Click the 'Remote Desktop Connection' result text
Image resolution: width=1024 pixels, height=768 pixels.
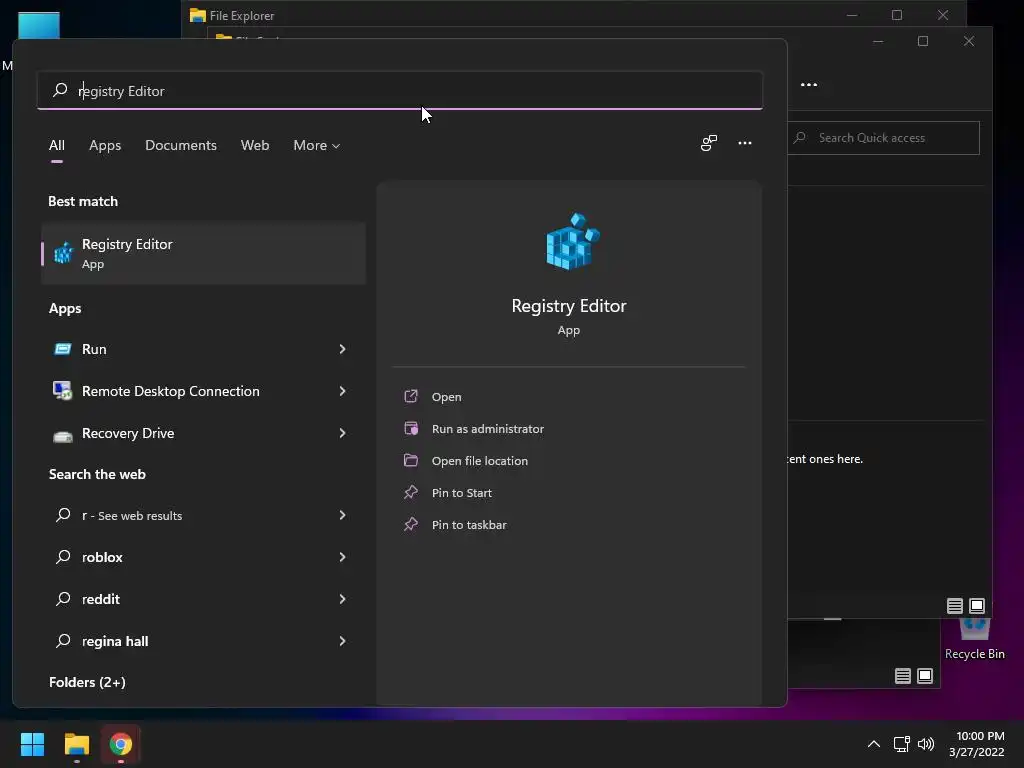(x=170, y=391)
